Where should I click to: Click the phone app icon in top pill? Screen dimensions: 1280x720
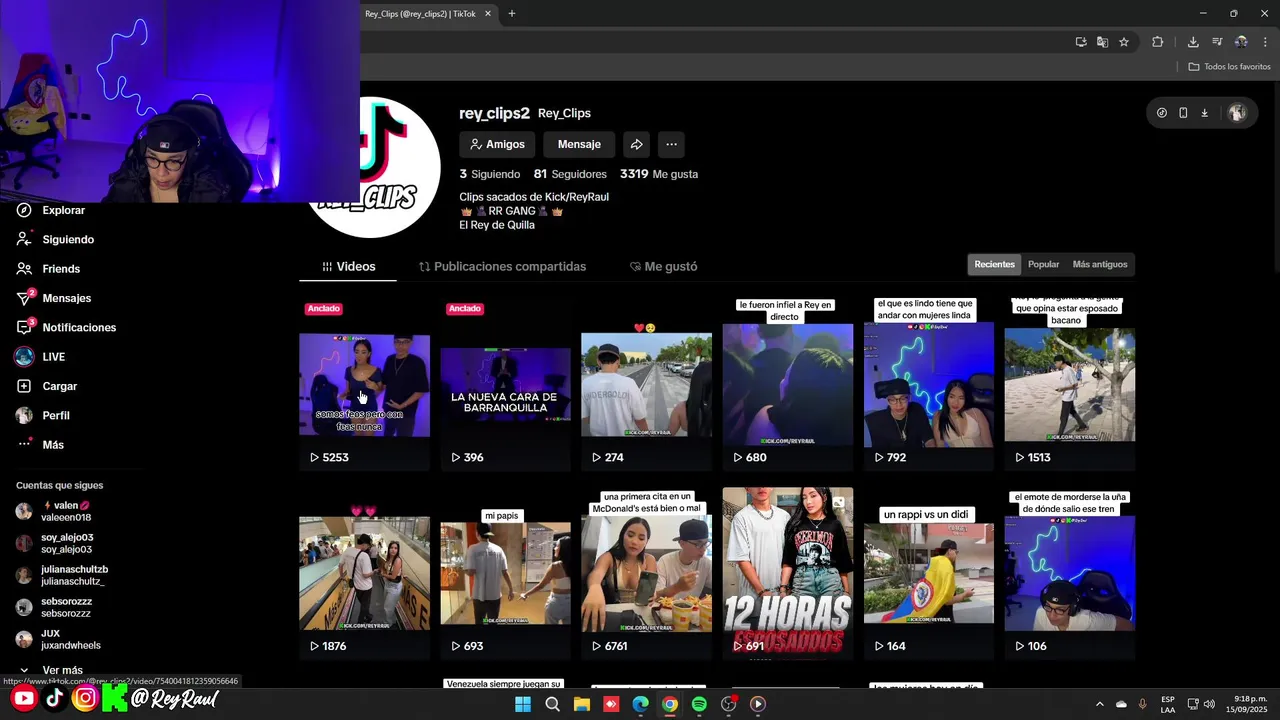(x=1183, y=113)
